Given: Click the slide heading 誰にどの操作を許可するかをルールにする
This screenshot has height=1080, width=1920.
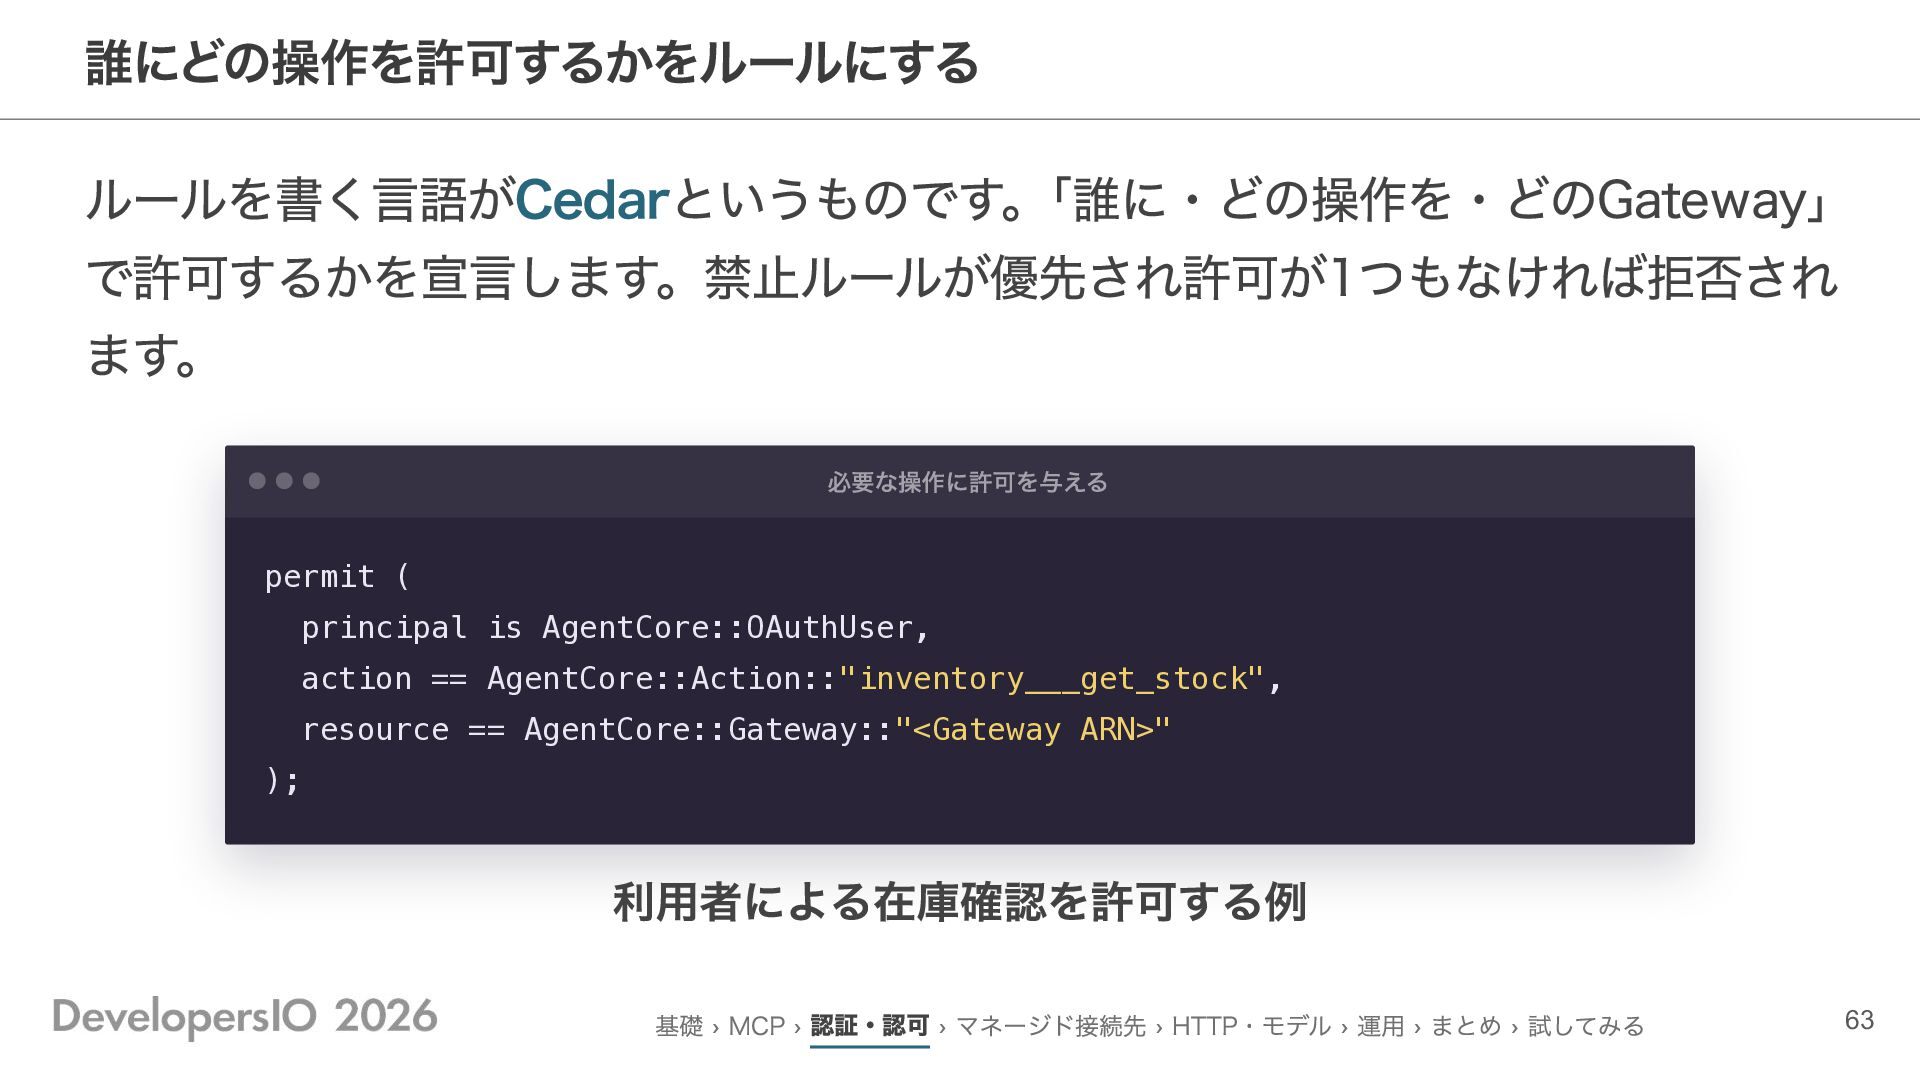Looking at the screenshot, I should [x=532, y=63].
